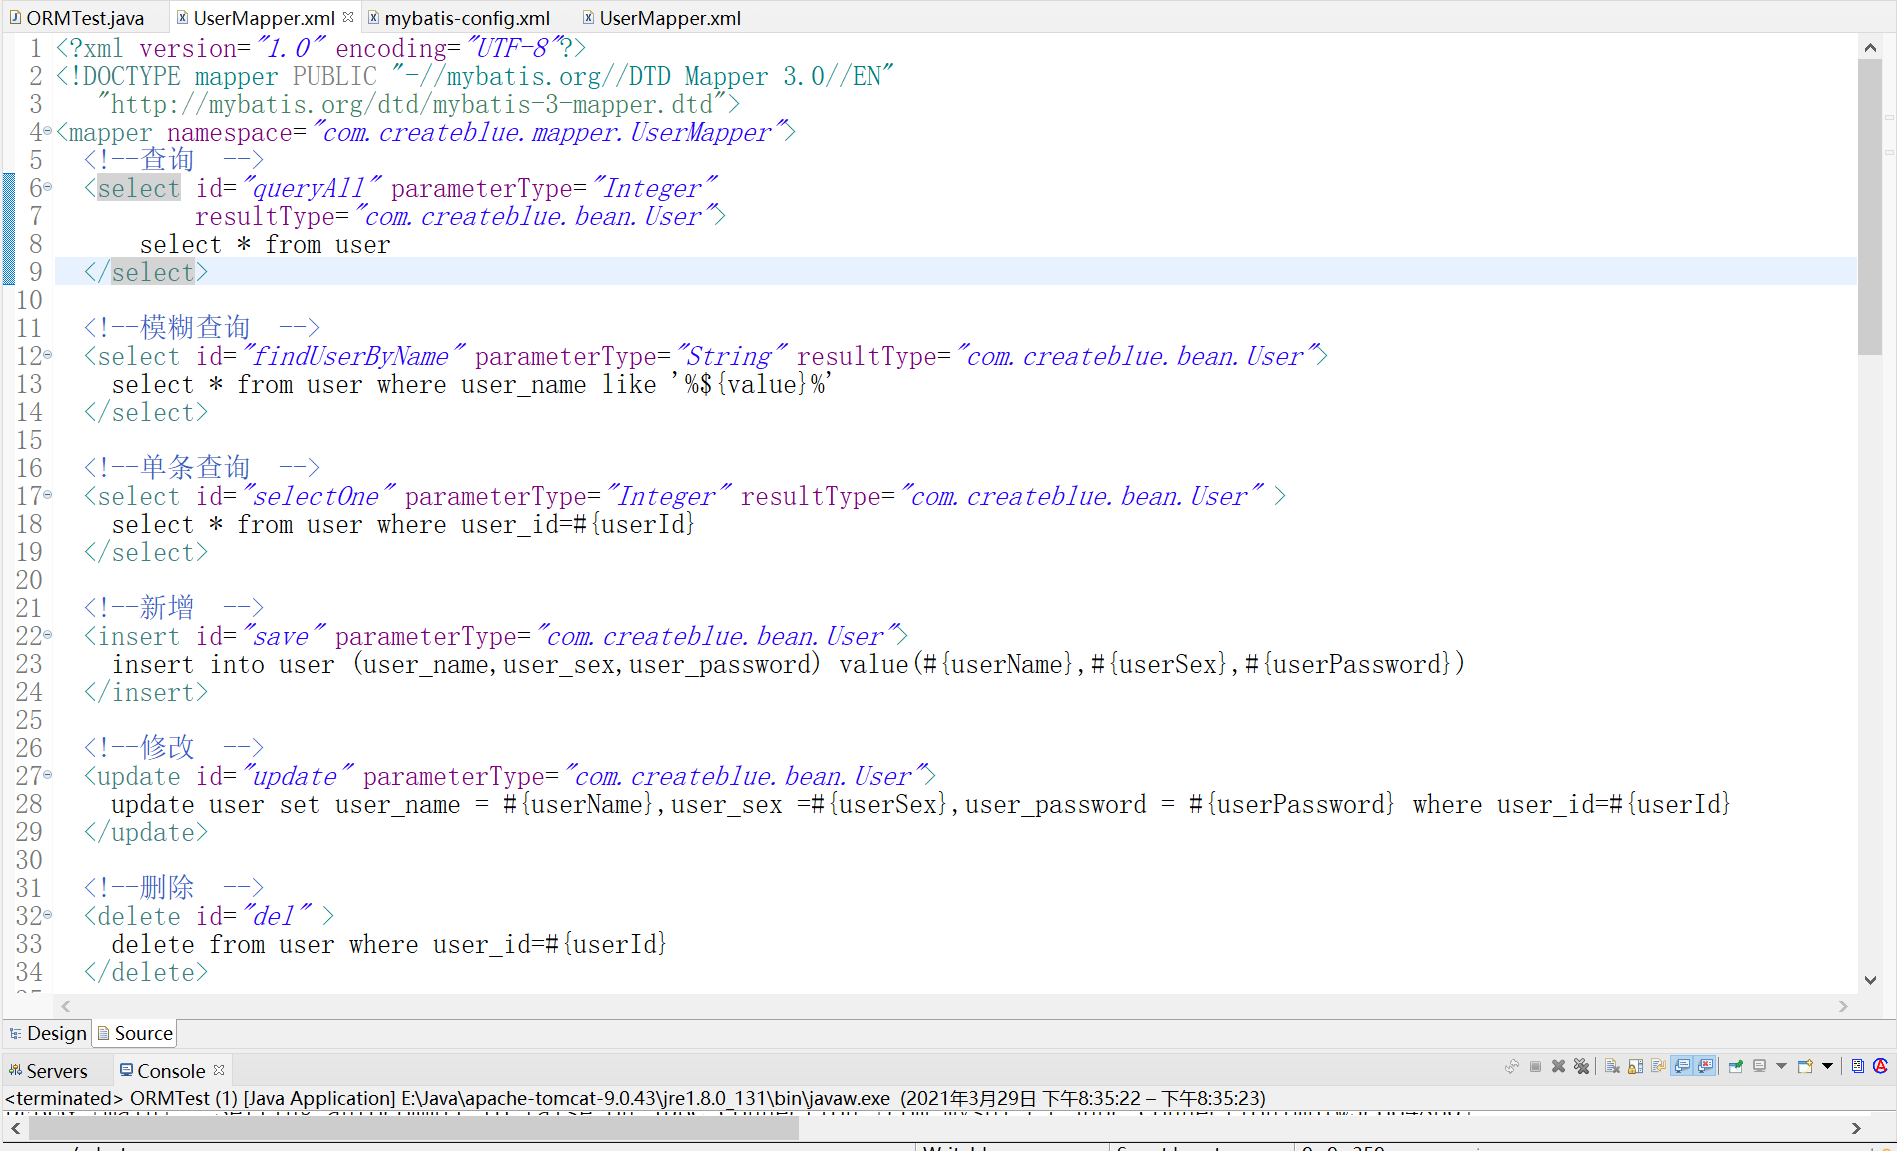Open the Open Console dropdown arrow
Screen dimensions: 1897x1151
point(1827,1066)
